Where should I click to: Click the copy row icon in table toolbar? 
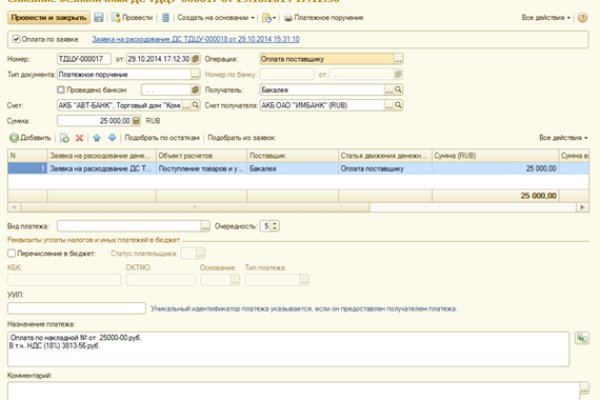(x=64, y=136)
